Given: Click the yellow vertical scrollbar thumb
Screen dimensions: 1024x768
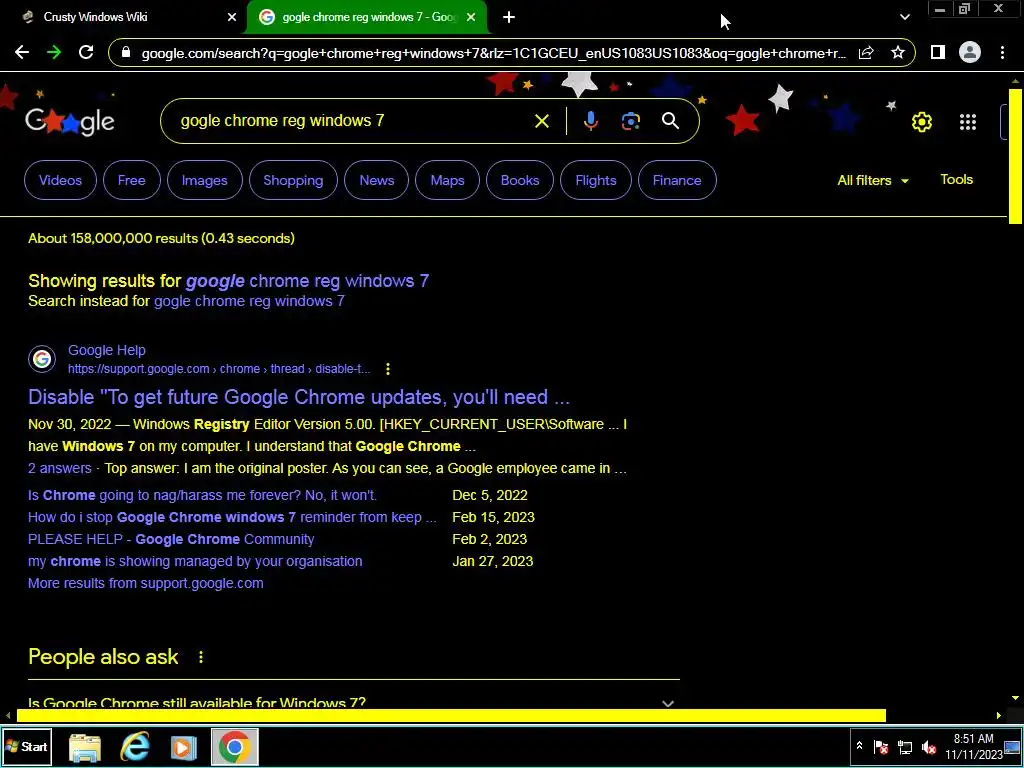Looking at the screenshot, I should [x=1016, y=155].
